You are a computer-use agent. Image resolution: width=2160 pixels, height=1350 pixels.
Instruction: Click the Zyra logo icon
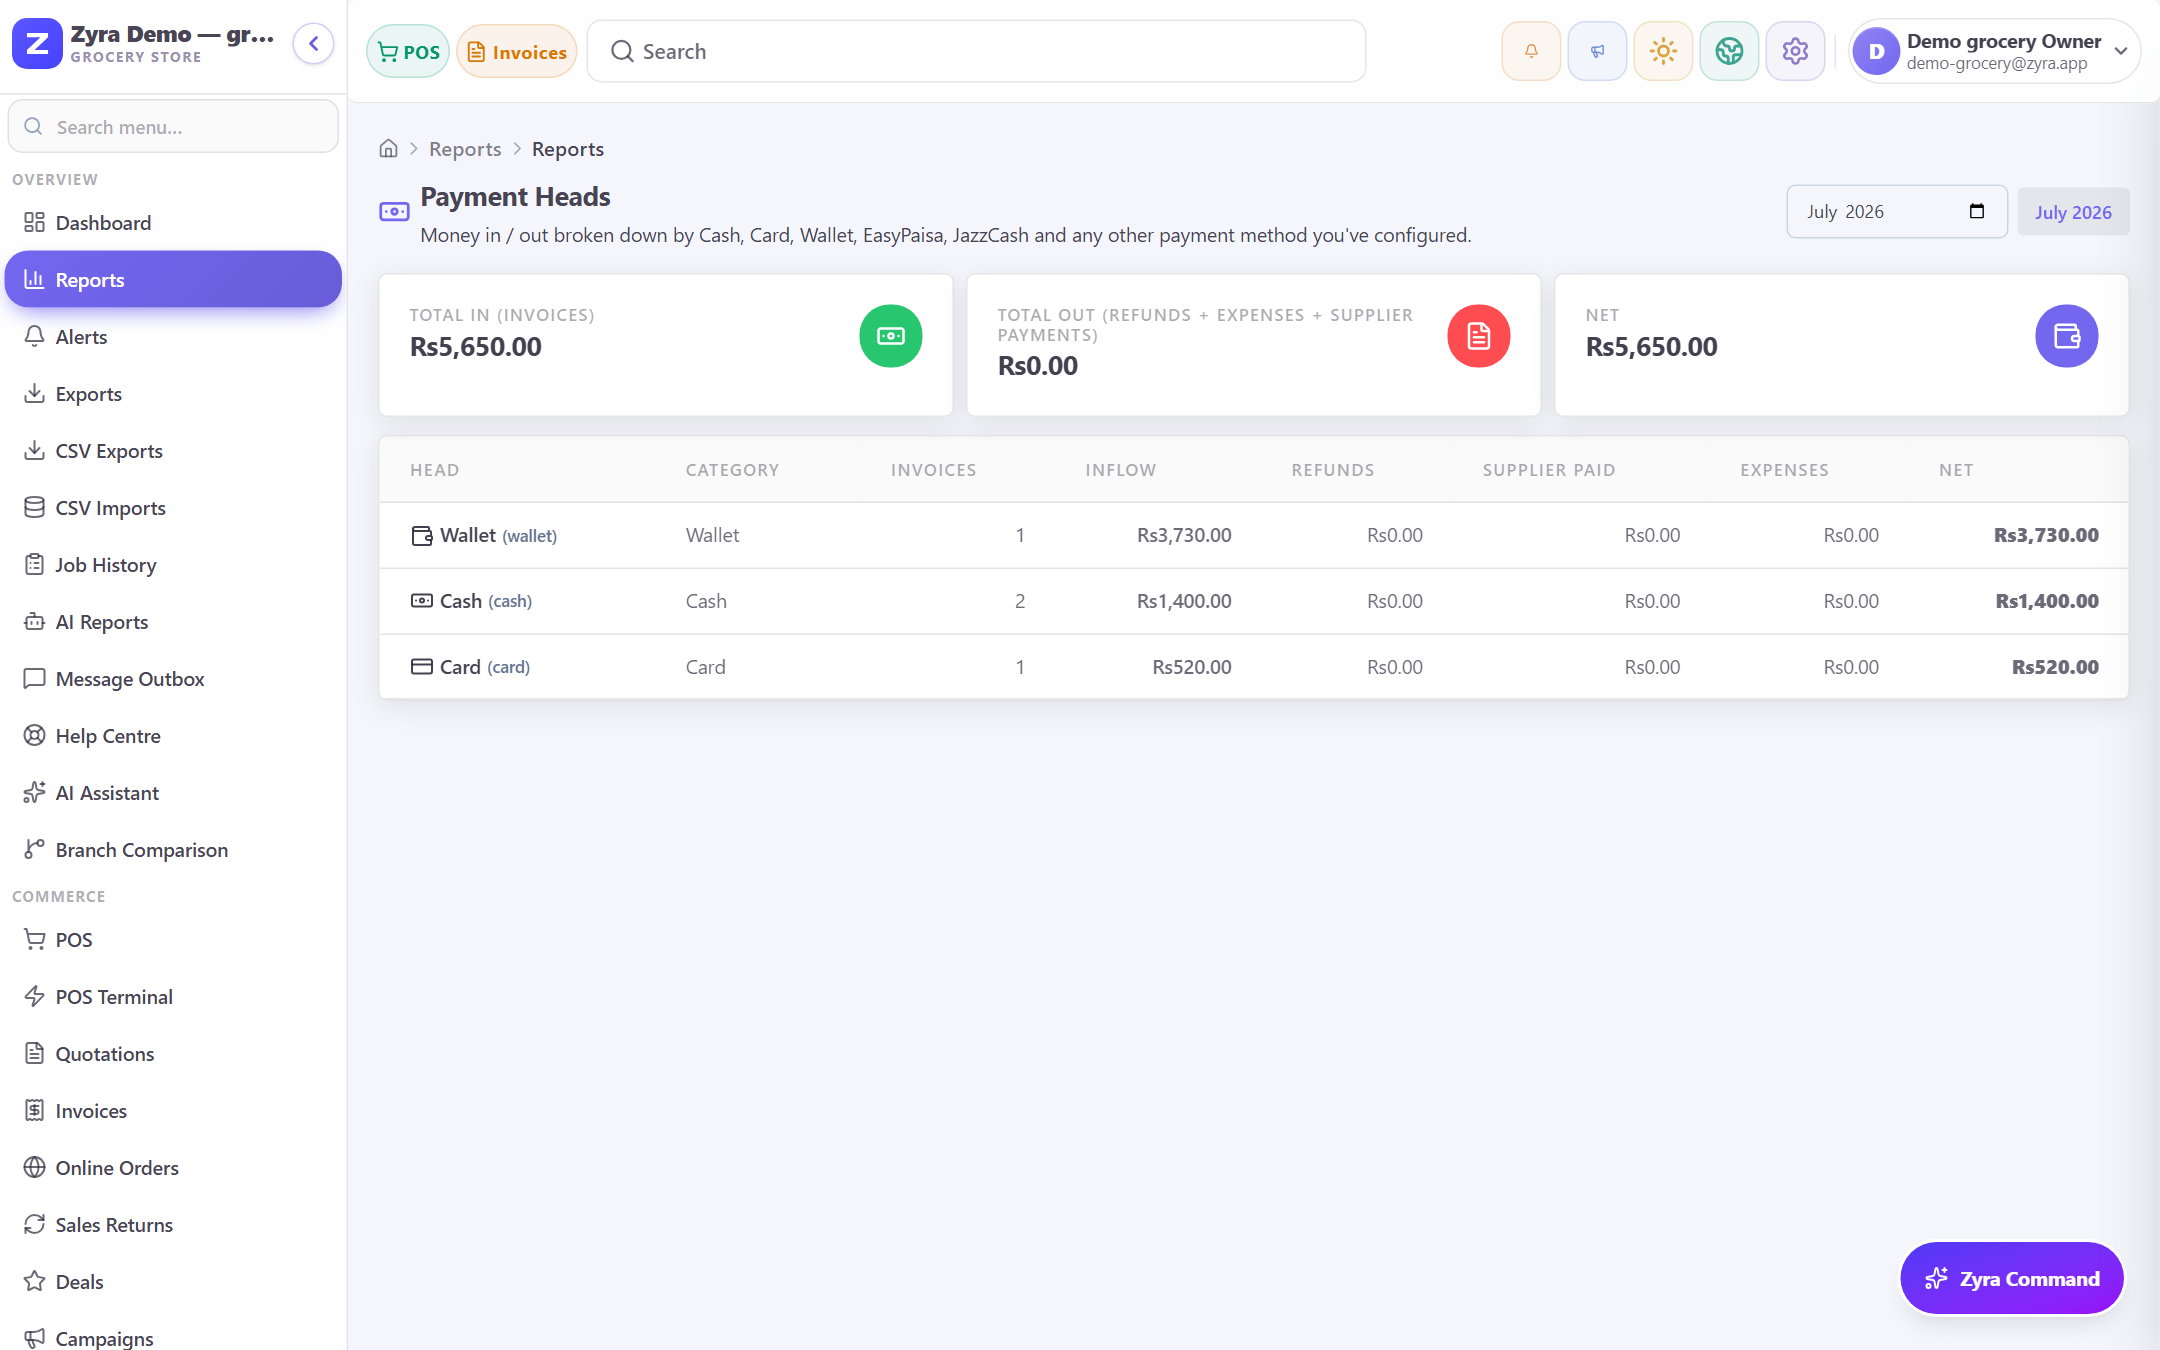tap(37, 44)
